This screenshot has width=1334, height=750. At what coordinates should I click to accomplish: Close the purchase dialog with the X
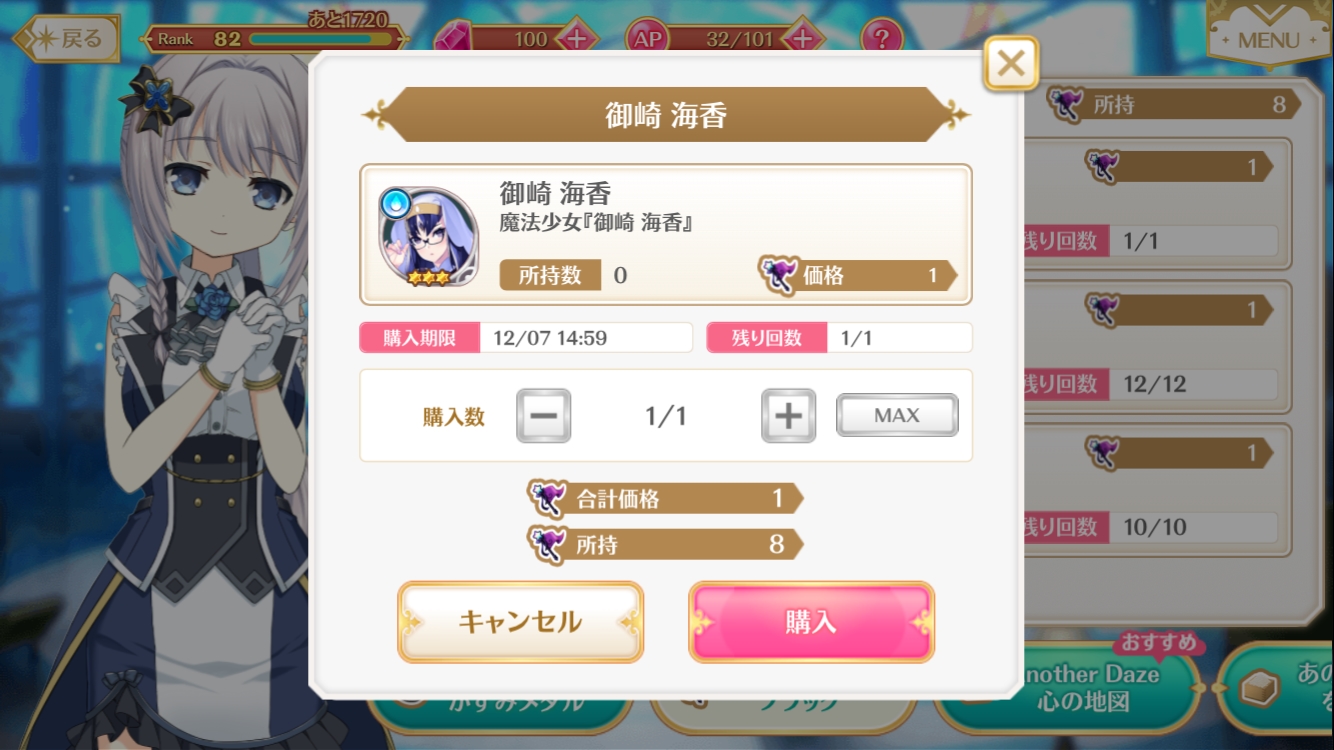[x=1011, y=64]
